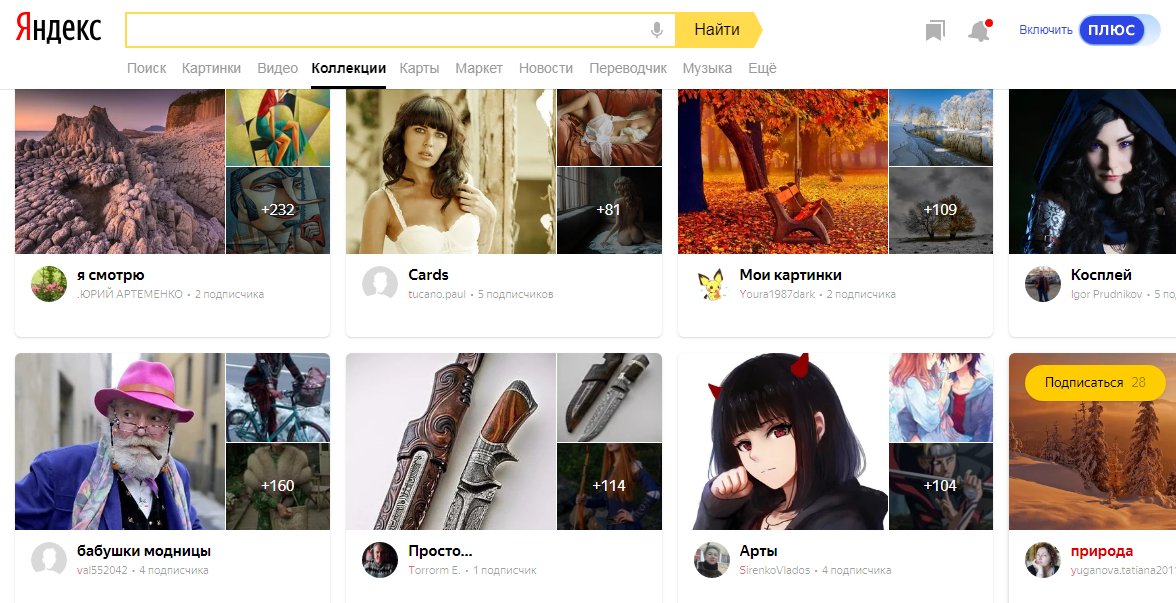Open the autumn park bench thumbnail
1176x603 pixels.
[782, 171]
